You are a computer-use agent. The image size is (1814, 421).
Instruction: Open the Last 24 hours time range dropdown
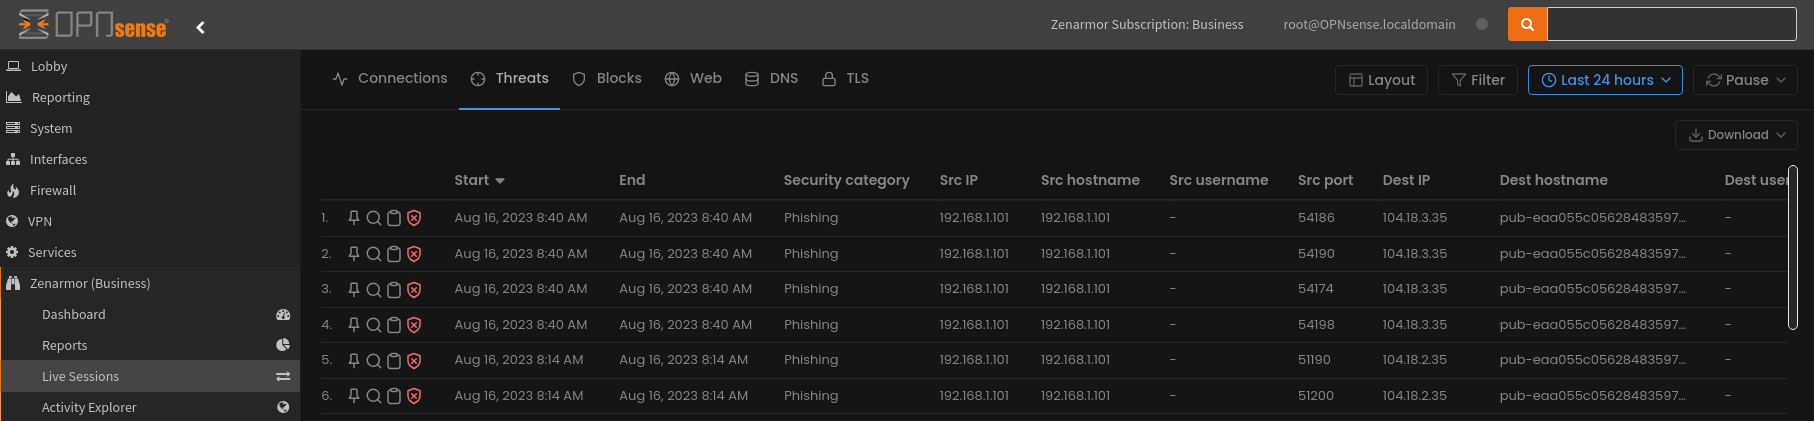coord(1604,80)
